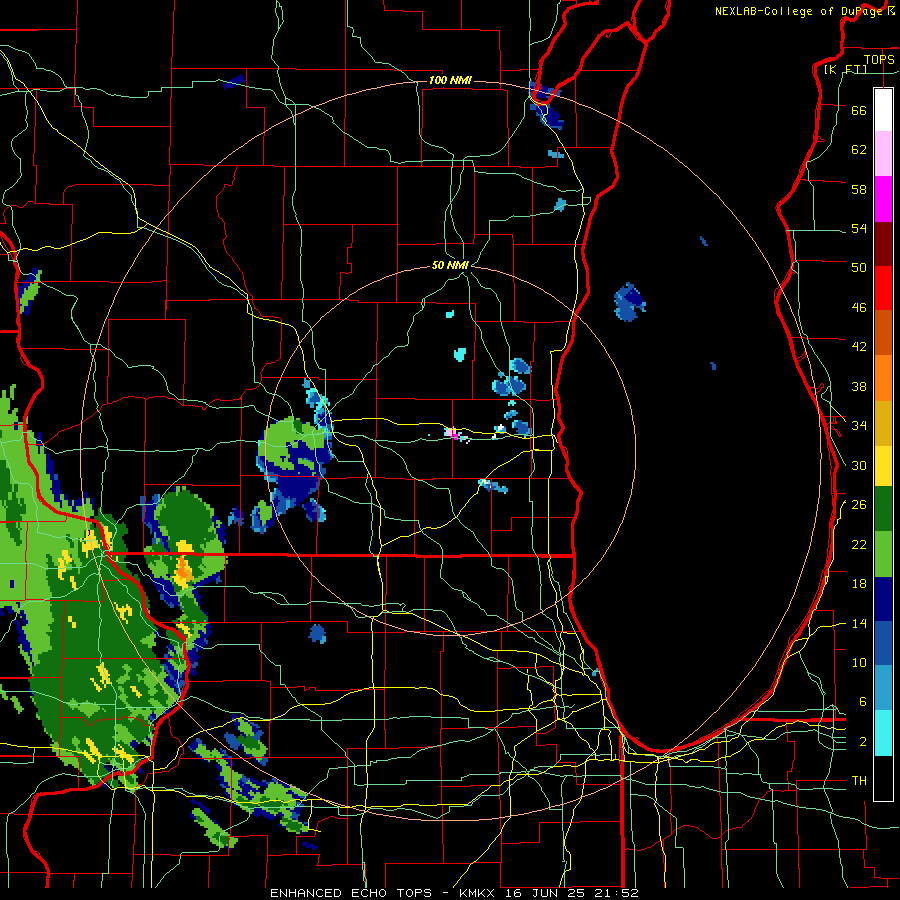This screenshot has height=900, width=900.
Task: Click the white swatch in the tops legend
Action: tap(883, 110)
